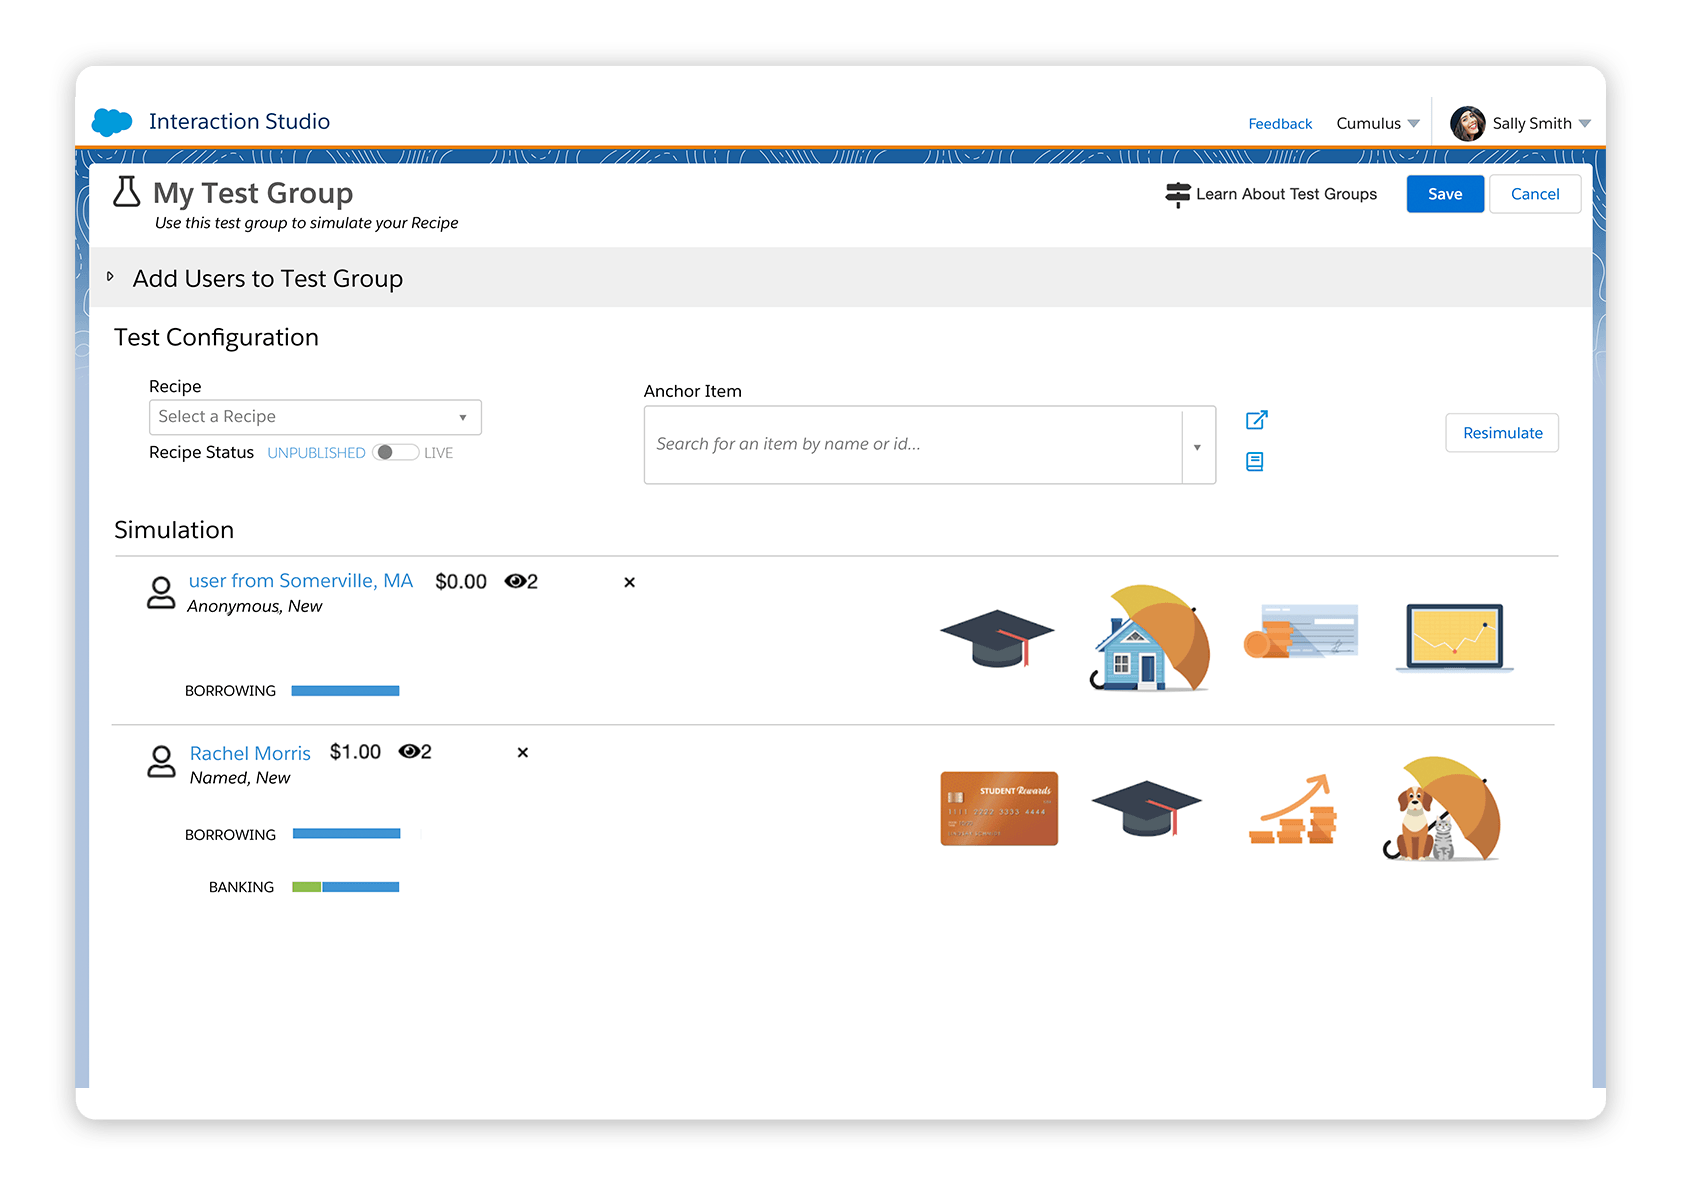This screenshot has height=1190, width=1690.
Task: Click the My Test Group heading
Action: (x=253, y=192)
